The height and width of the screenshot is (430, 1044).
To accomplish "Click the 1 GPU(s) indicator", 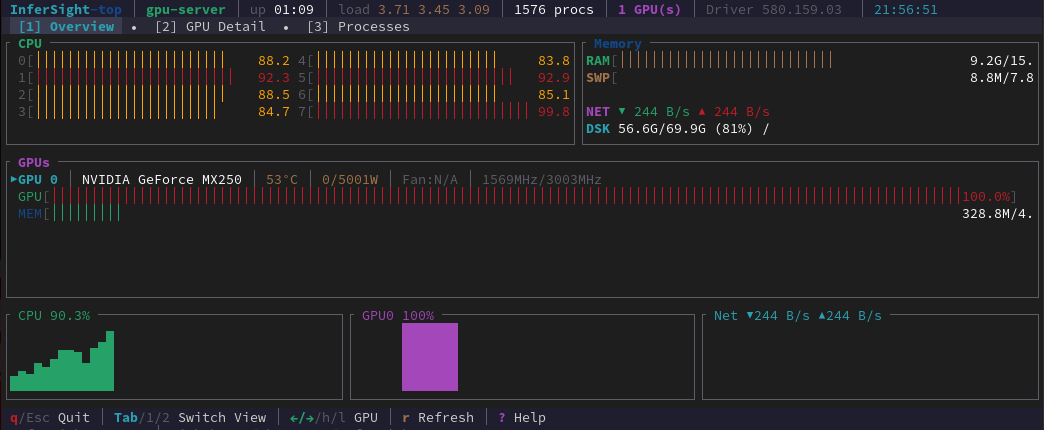I will pyautogui.click(x=650, y=9).
